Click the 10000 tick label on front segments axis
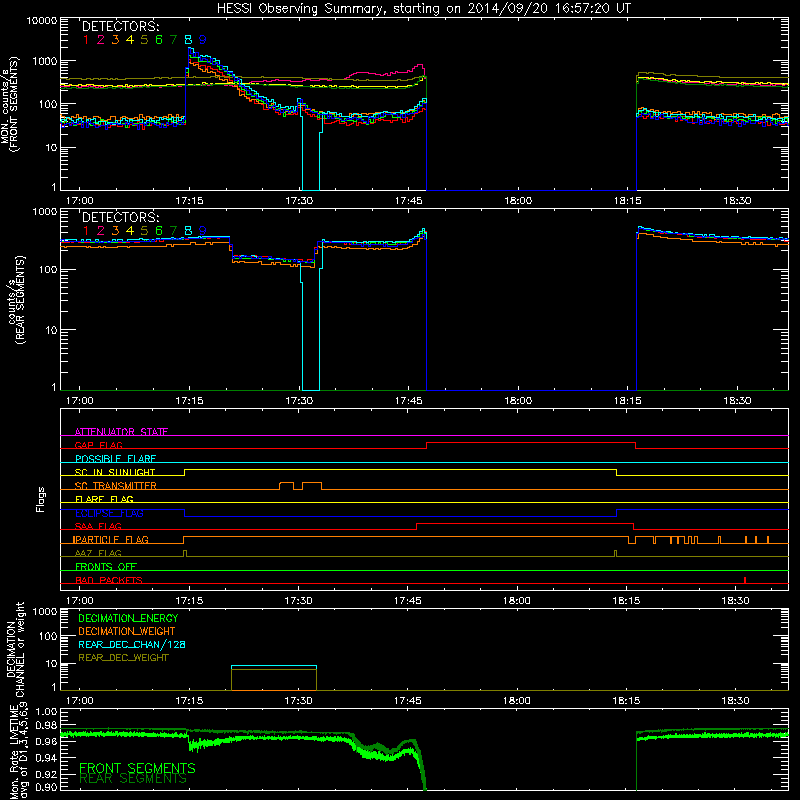 point(42,21)
